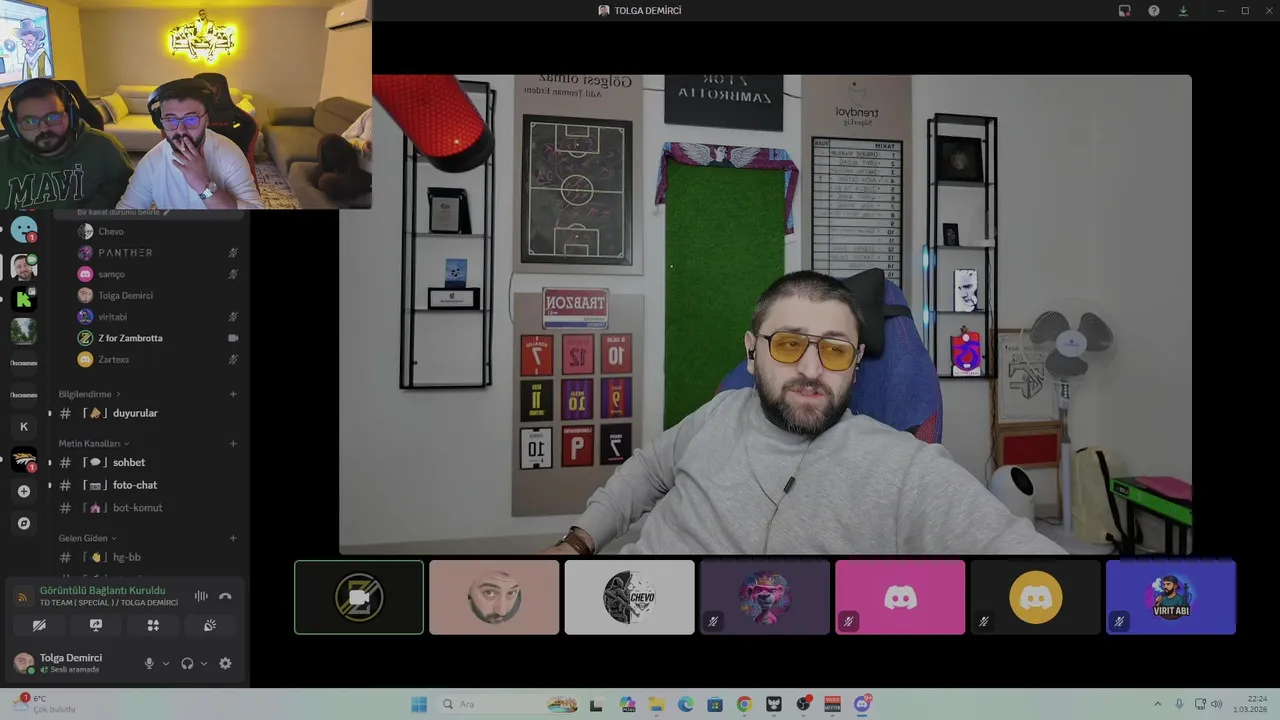Open soundboard in voice panel
This screenshot has width=1280, height=720.
(x=210, y=625)
